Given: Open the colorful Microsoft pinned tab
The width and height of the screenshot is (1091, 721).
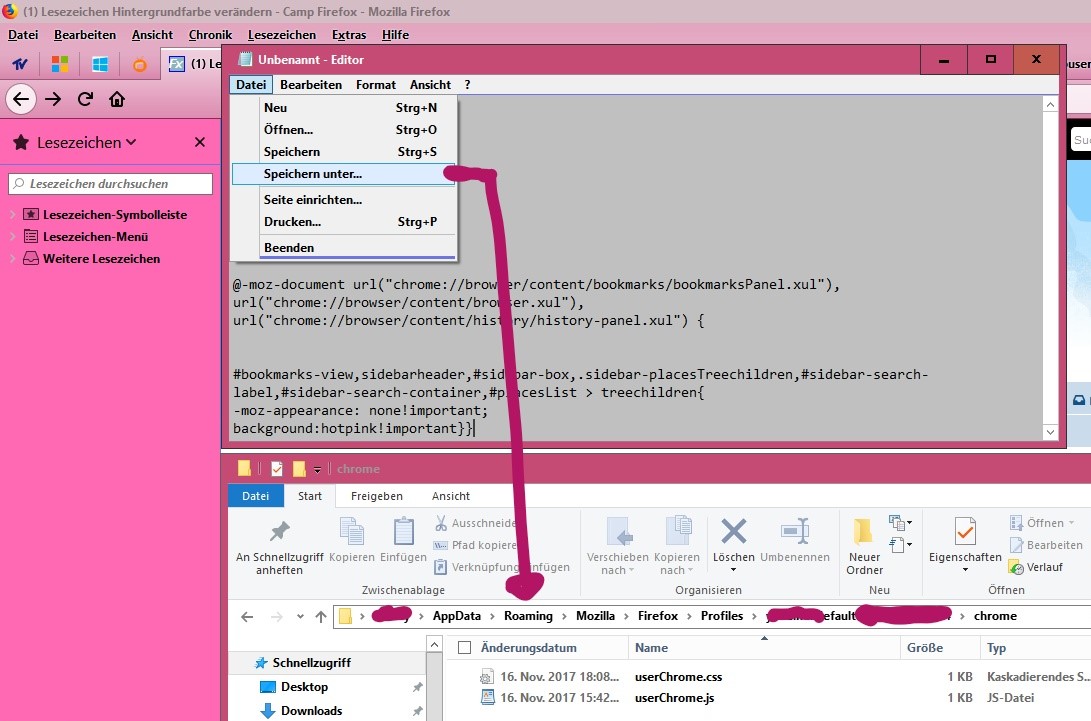Looking at the screenshot, I should (x=60, y=64).
